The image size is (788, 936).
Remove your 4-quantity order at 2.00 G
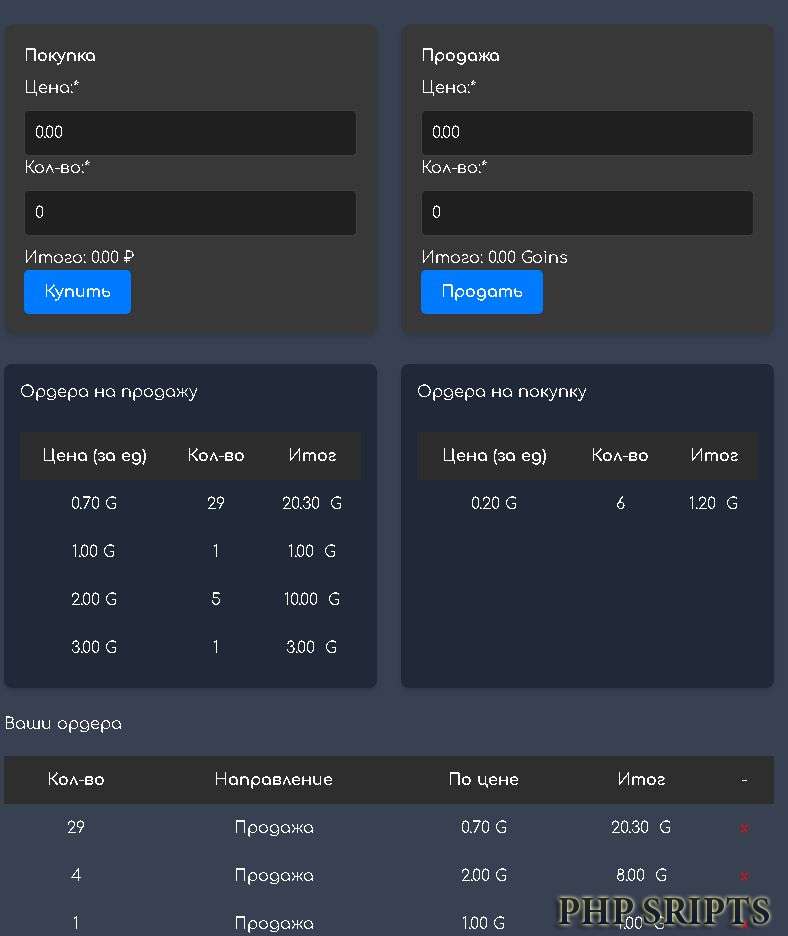point(744,876)
